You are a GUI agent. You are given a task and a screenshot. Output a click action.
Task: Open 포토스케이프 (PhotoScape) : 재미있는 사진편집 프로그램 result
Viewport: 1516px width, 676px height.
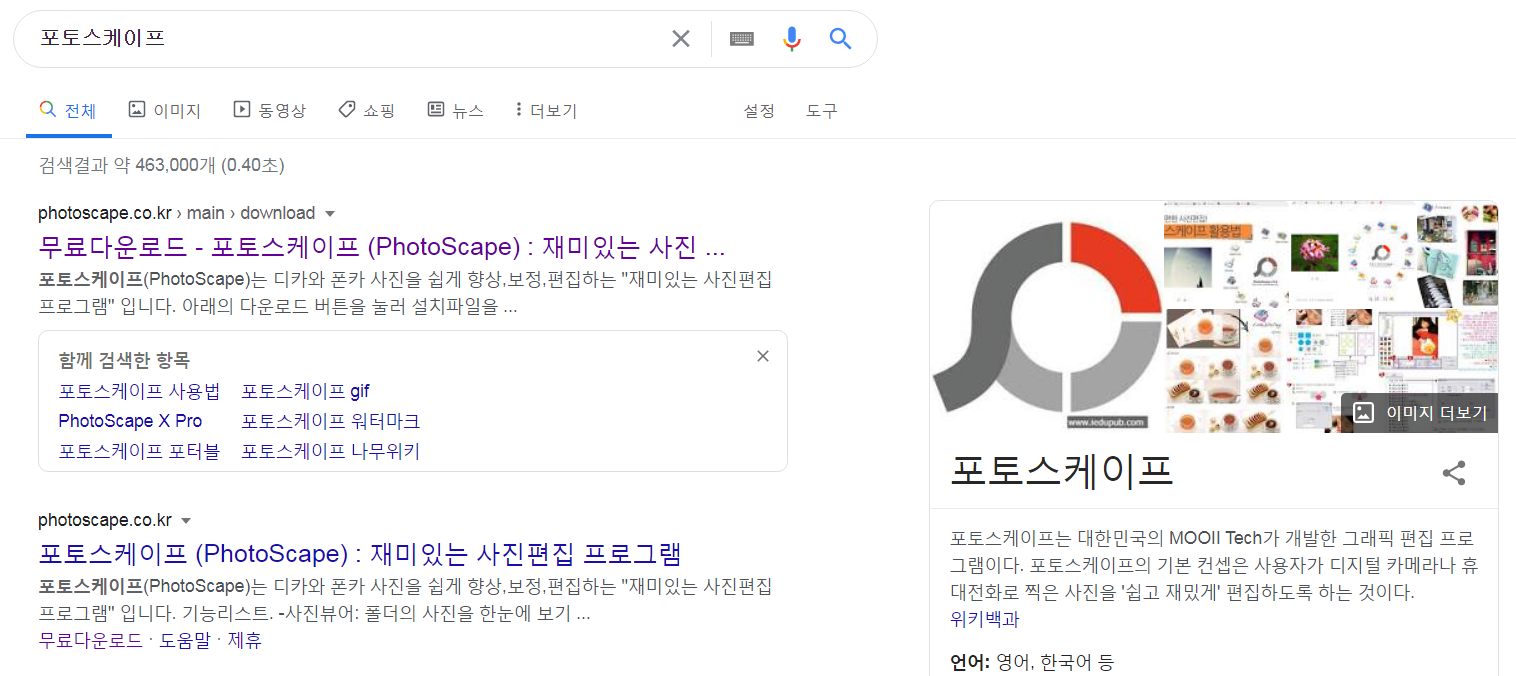(x=360, y=553)
